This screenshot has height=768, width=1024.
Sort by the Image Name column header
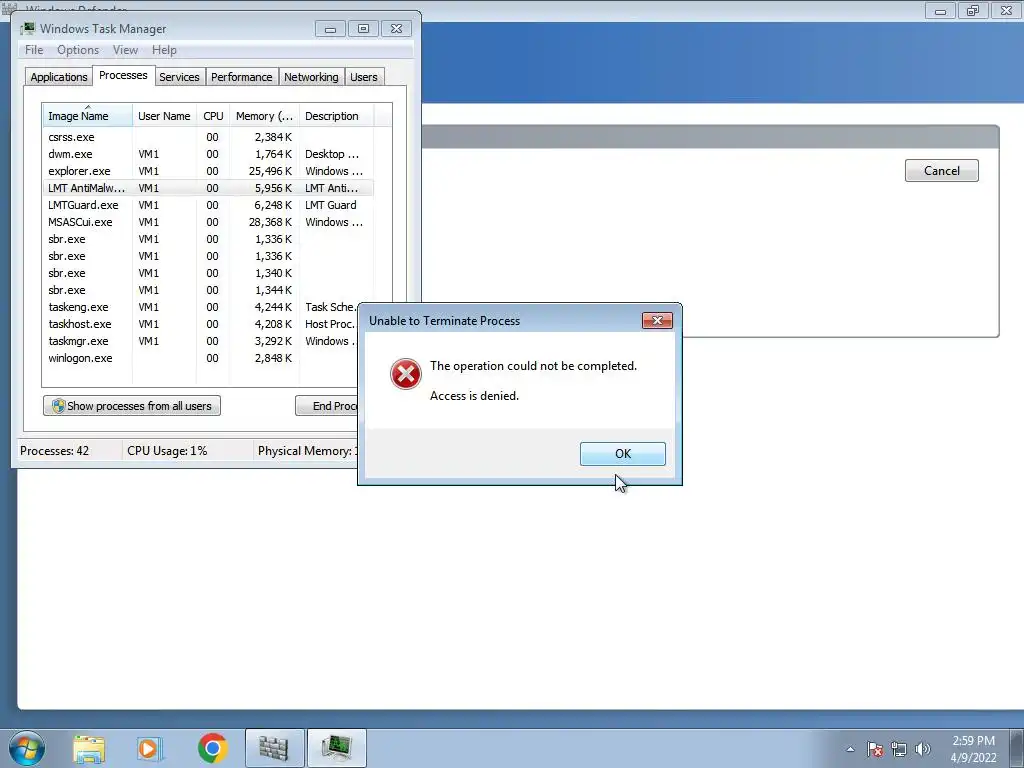(x=87, y=116)
